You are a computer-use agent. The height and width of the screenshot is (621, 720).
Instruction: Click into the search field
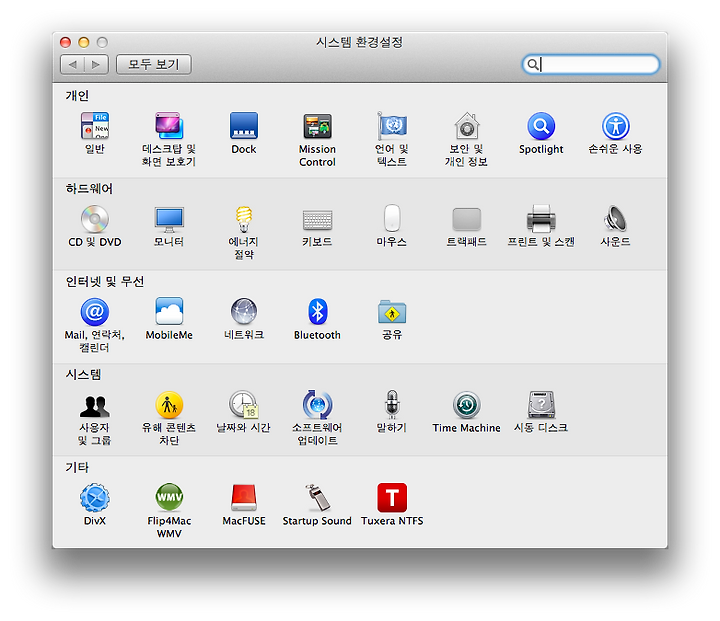tap(591, 64)
